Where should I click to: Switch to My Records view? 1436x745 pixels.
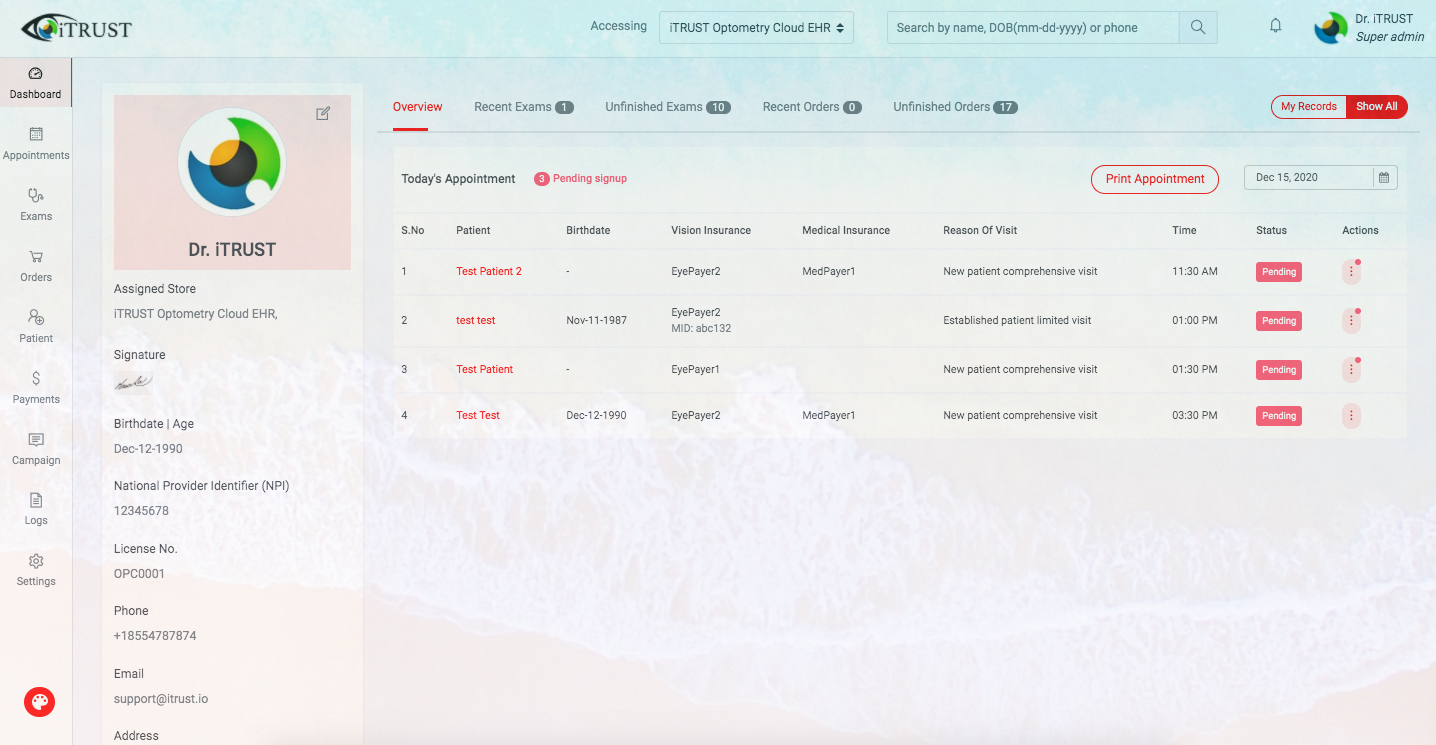click(1307, 106)
